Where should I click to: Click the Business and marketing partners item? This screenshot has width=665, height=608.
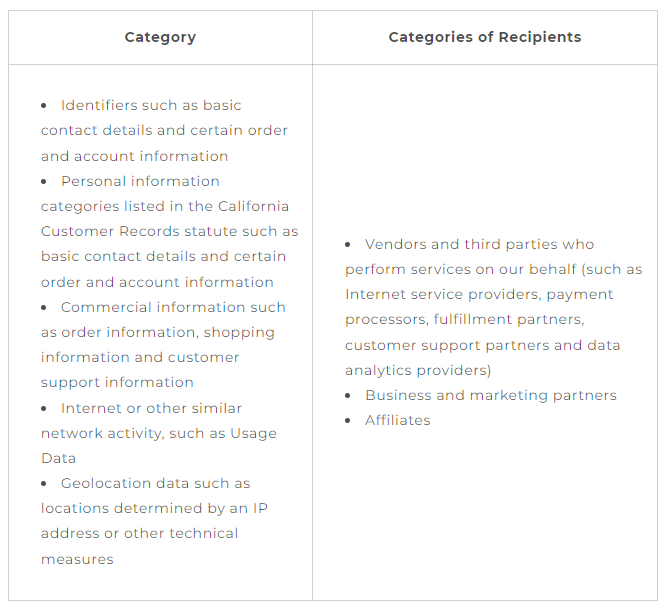491,395
